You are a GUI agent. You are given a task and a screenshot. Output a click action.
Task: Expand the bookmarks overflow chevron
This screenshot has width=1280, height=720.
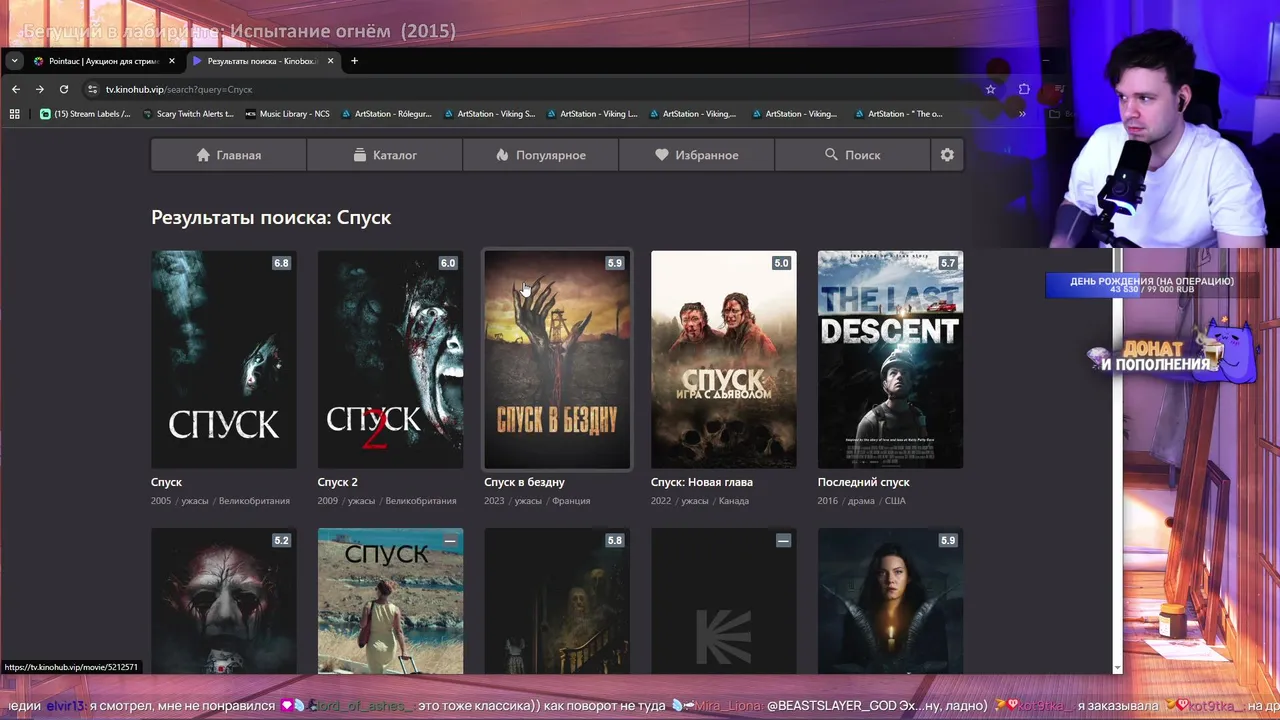coord(1022,114)
